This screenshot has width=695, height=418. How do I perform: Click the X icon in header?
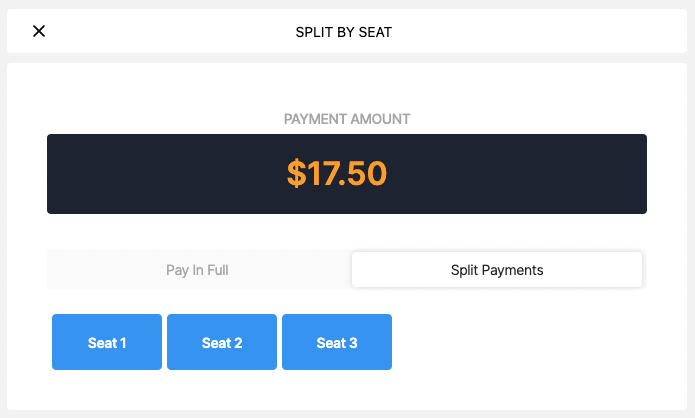(x=39, y=31)
